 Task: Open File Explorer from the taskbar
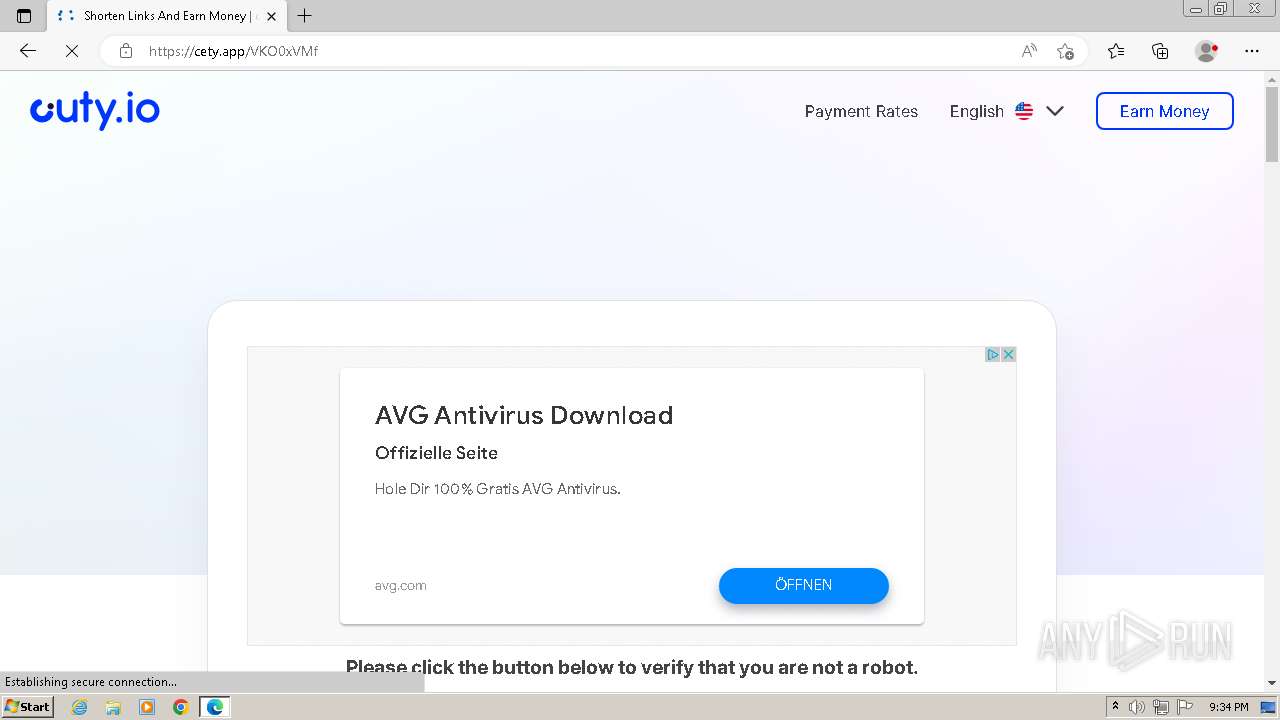pos(113,707)
